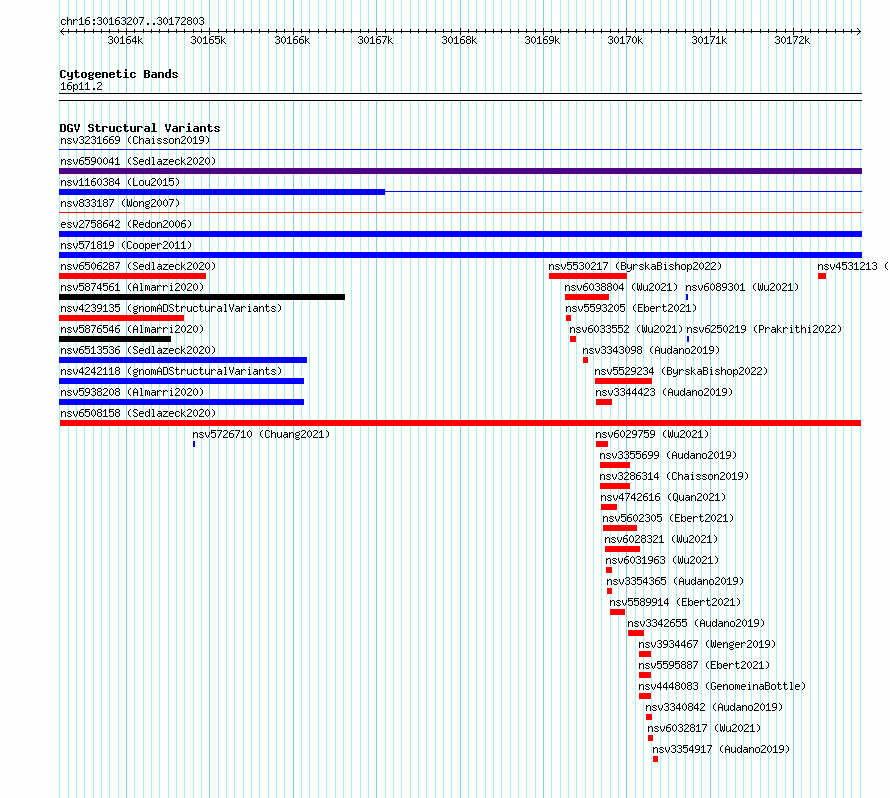890x798 pixels.
Task: Open the nsv6590041 (Sedlazeck2020) variant
Action: tap(138, 161)
